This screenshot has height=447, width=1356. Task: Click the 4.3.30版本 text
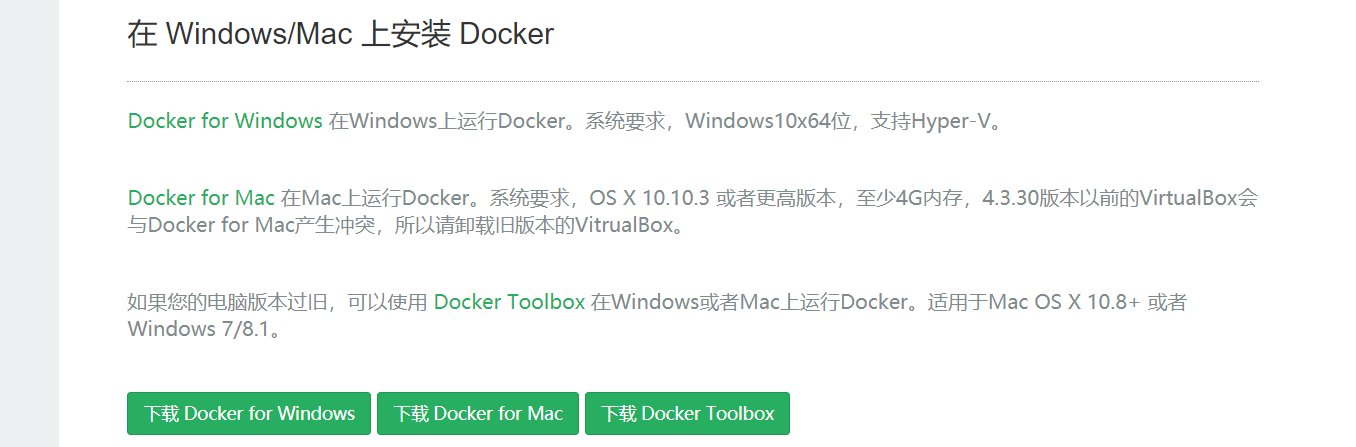point(1030,197)
